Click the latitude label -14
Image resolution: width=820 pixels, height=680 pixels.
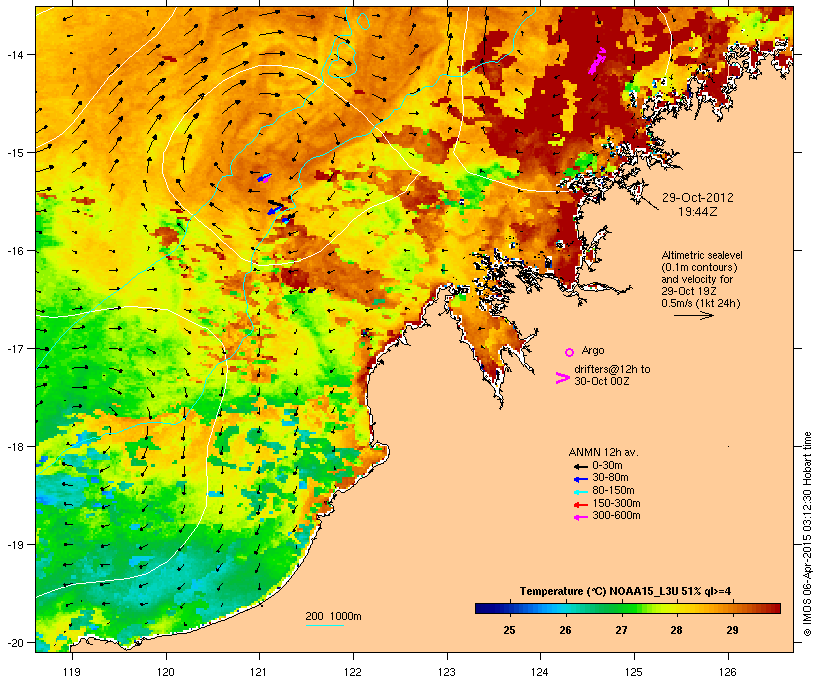(x=14, y=54)
